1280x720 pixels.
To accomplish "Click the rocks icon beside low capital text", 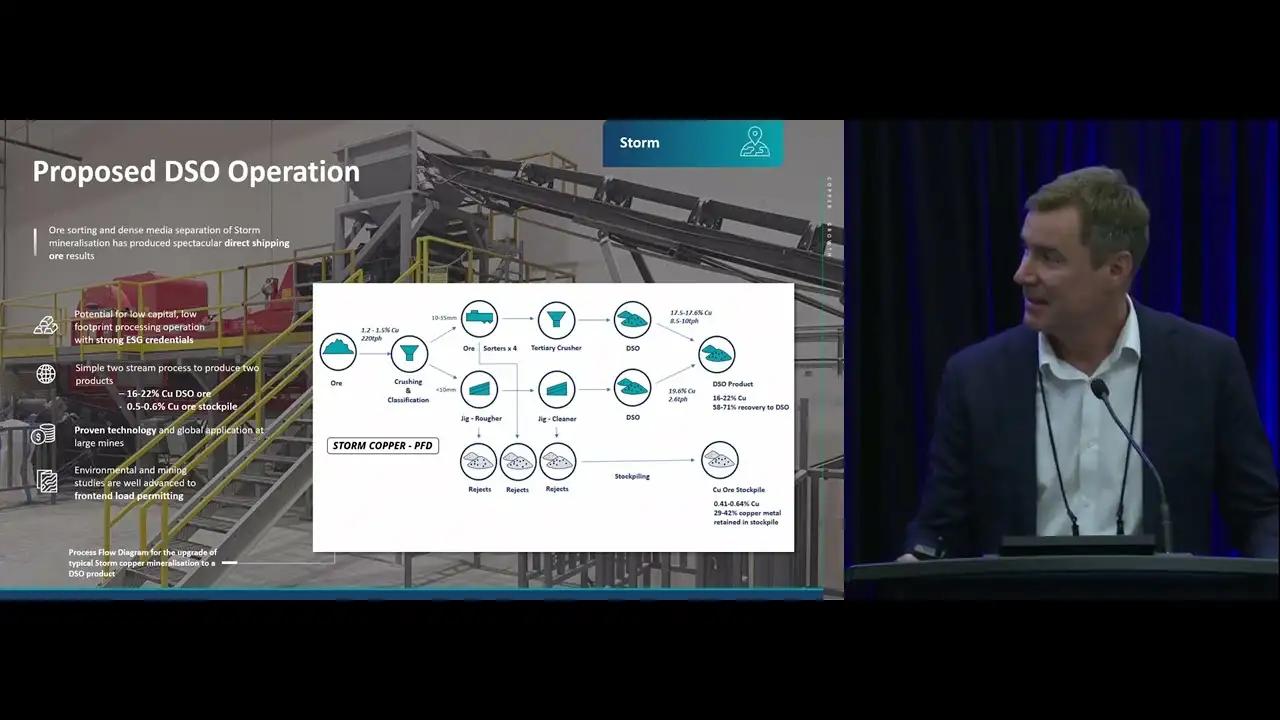I will (x=46, y=325).
